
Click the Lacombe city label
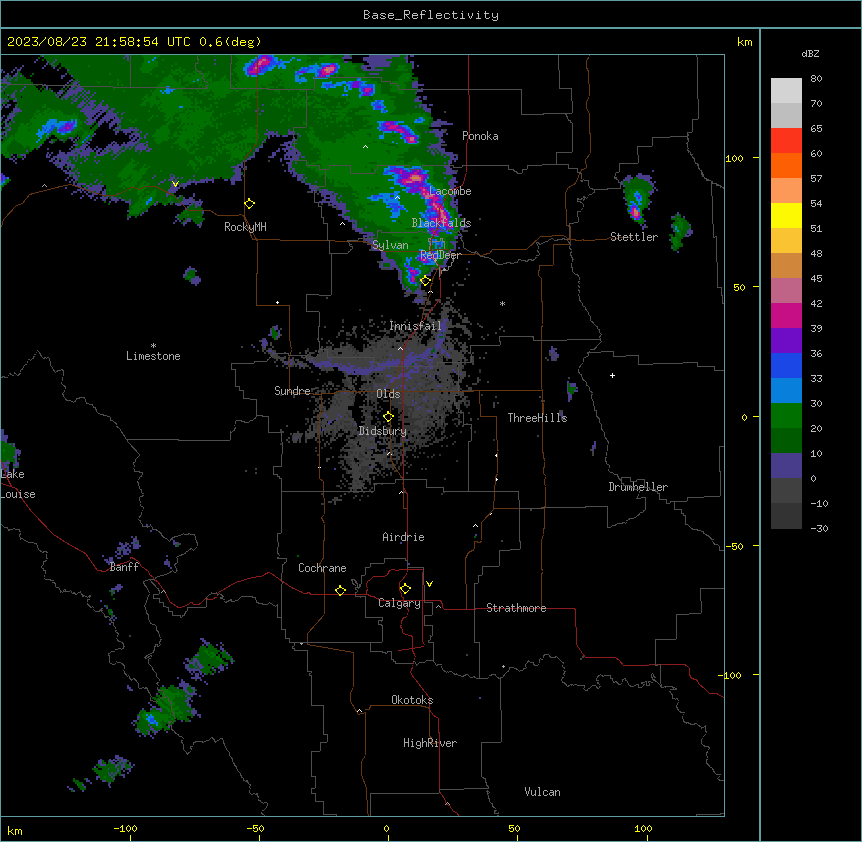450,191
